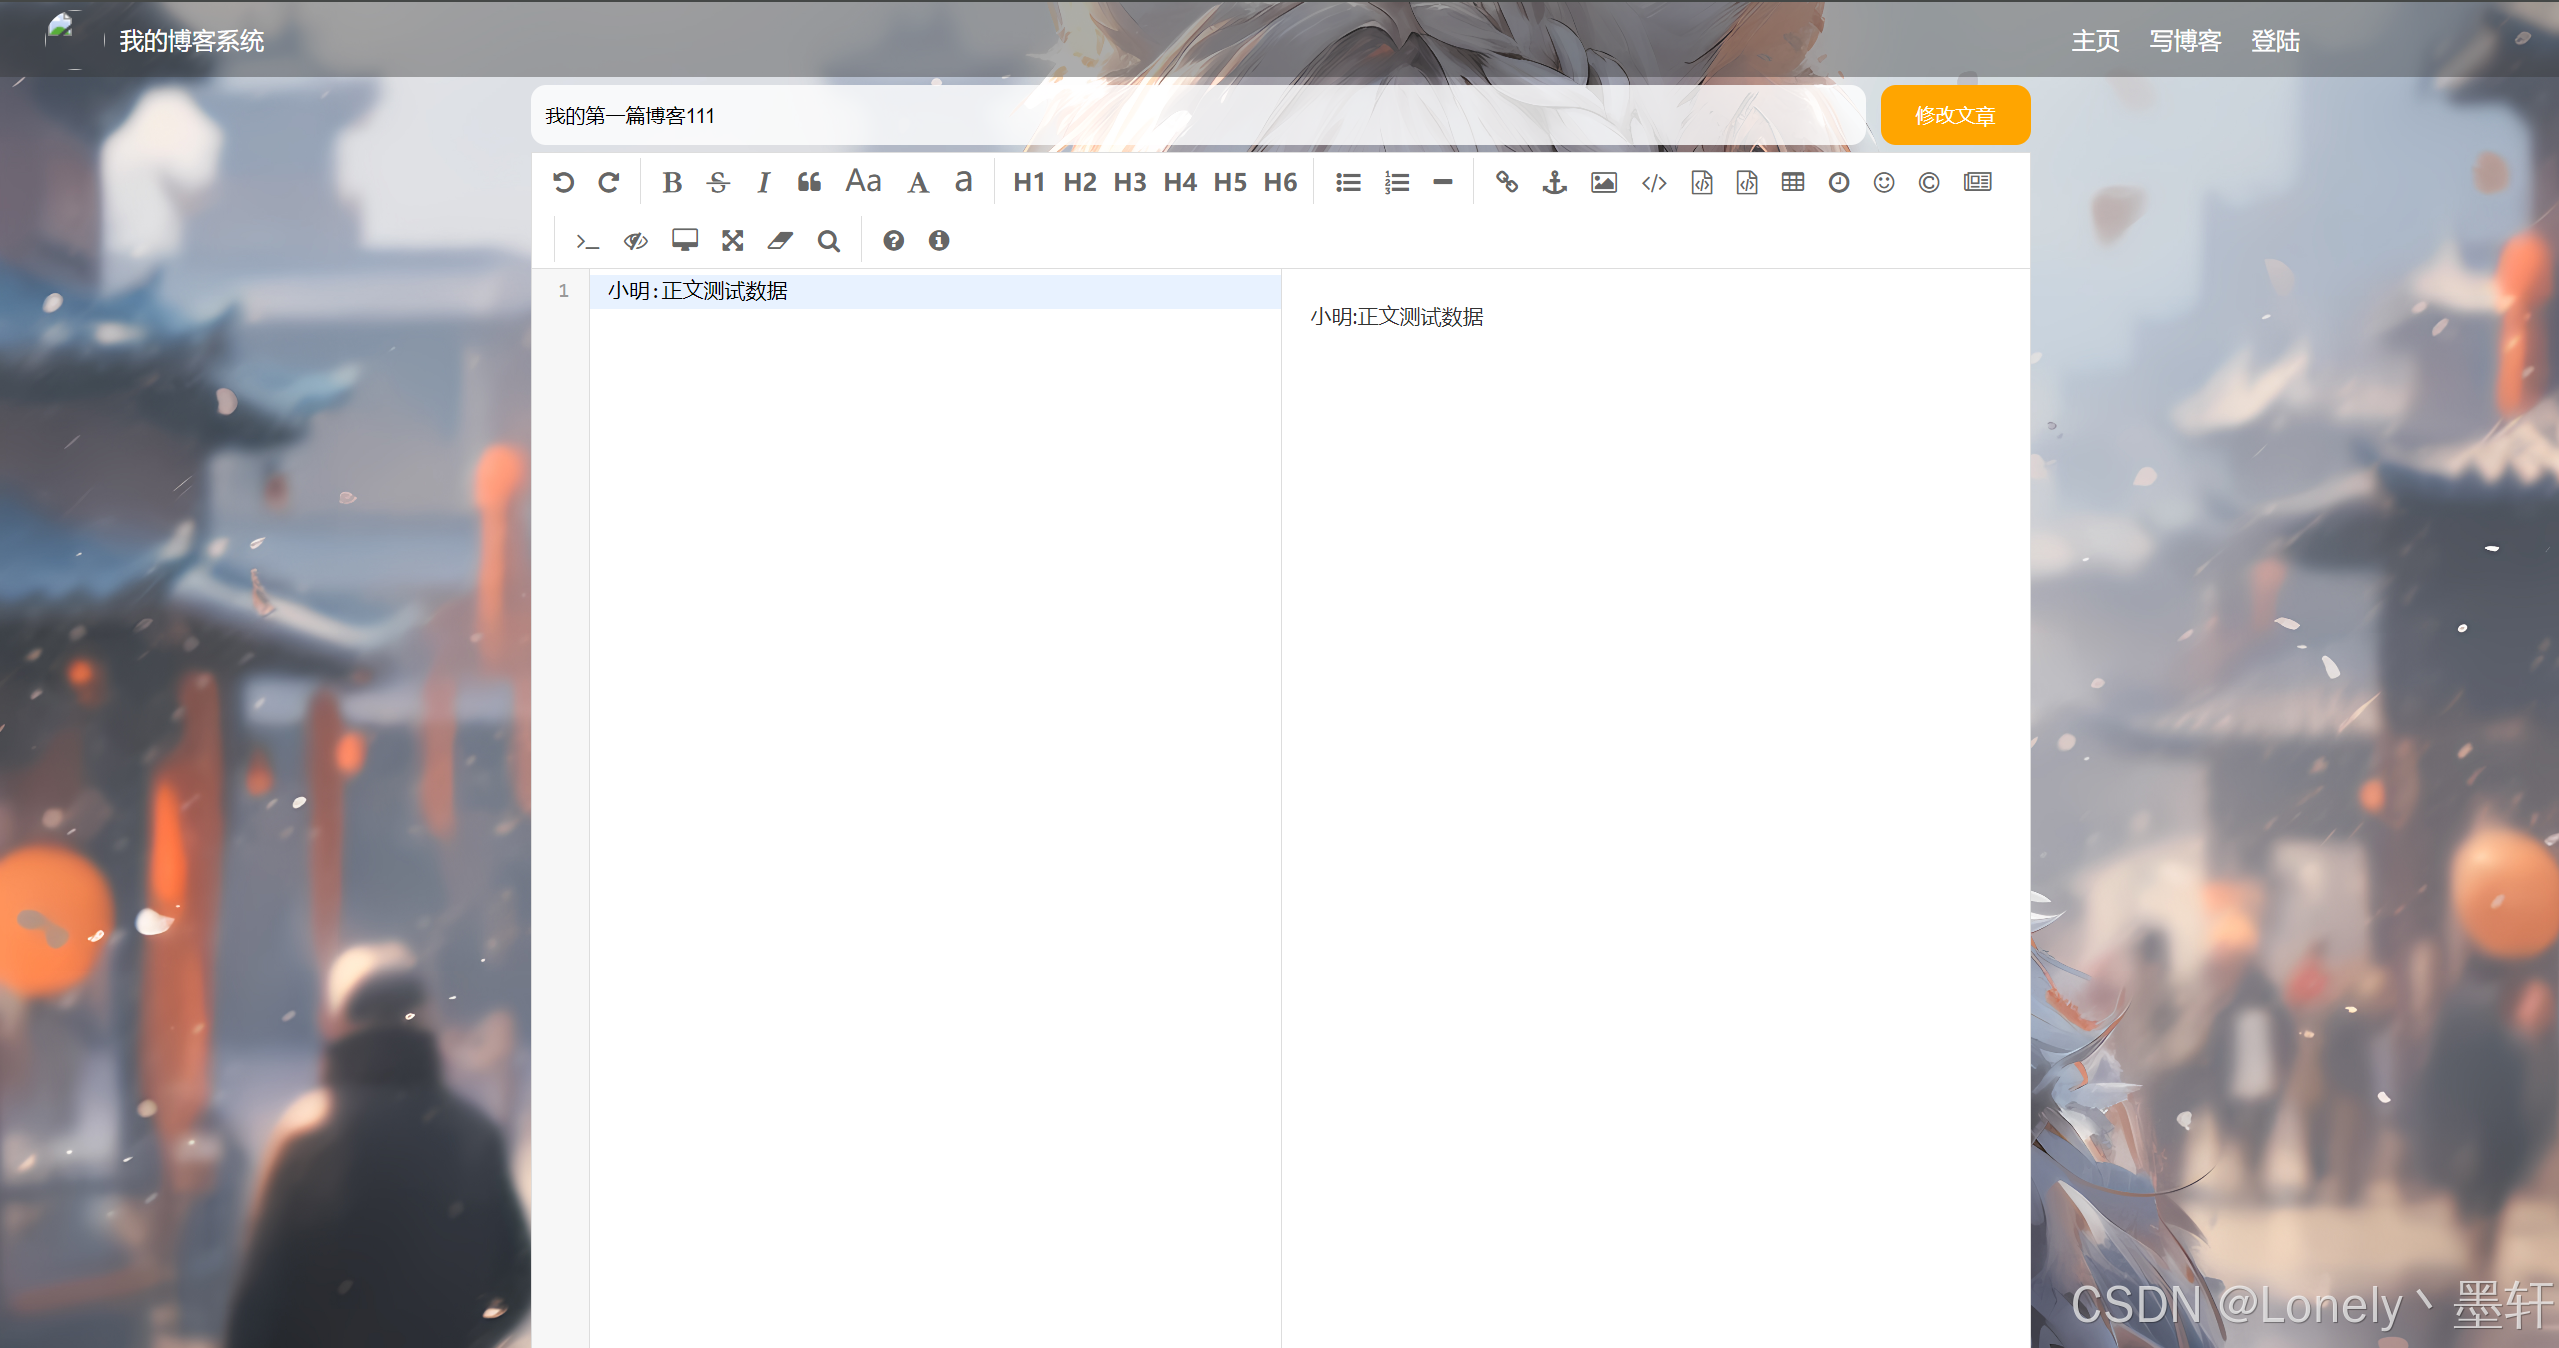
Task: Open 写博客 navigation link
Action: pyautogui.click(x=2185, y=41)
